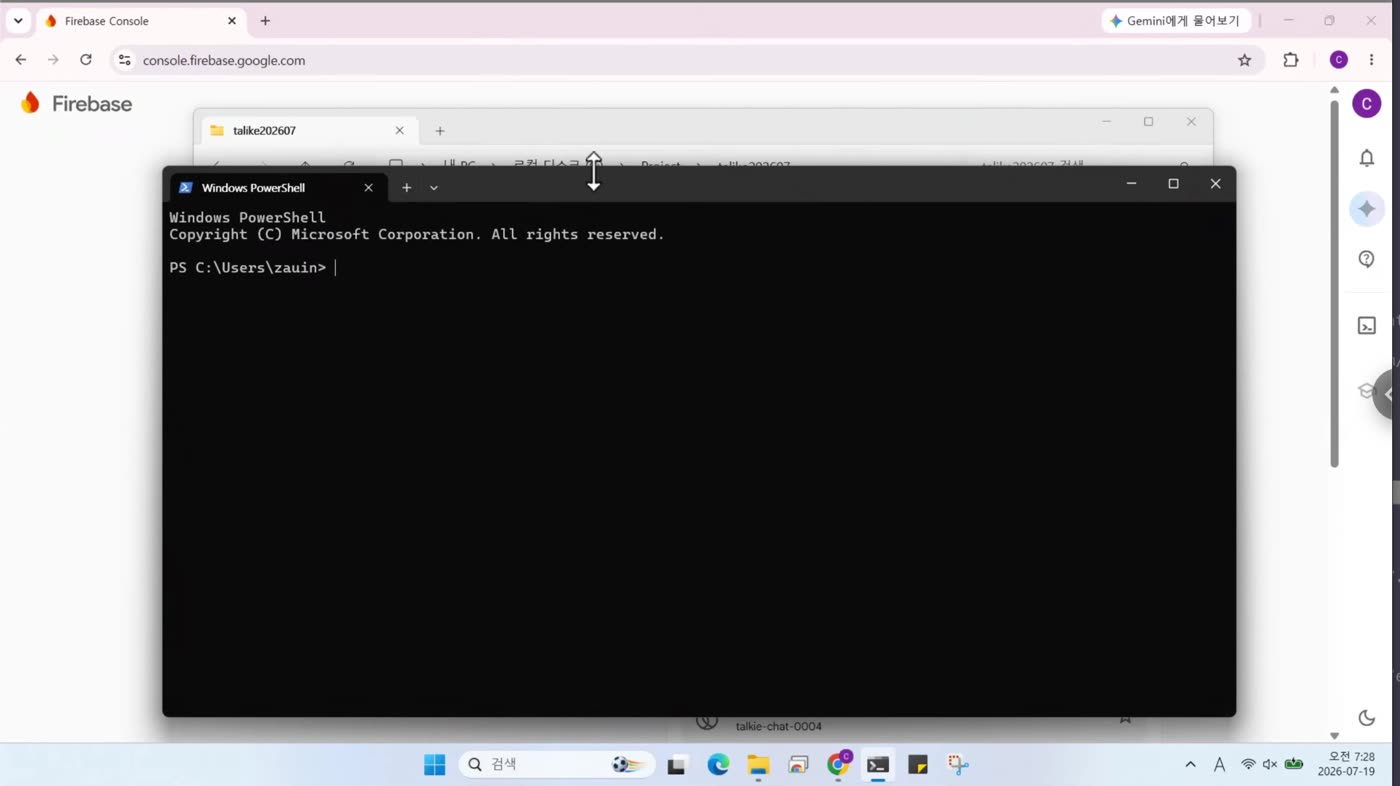The width and height of the screenshot is (1400, 786).
Task: Click the taskbar search box
Action: point(557,765)
